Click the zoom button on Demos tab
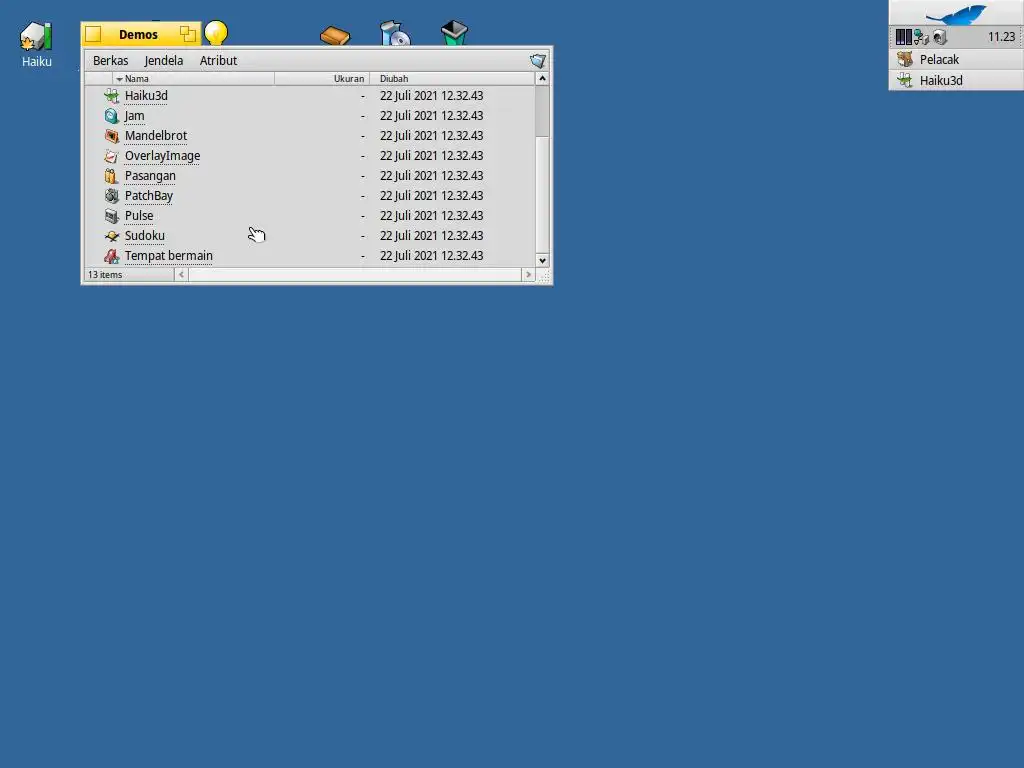The image size is (1024, 768). coord(187,34)
